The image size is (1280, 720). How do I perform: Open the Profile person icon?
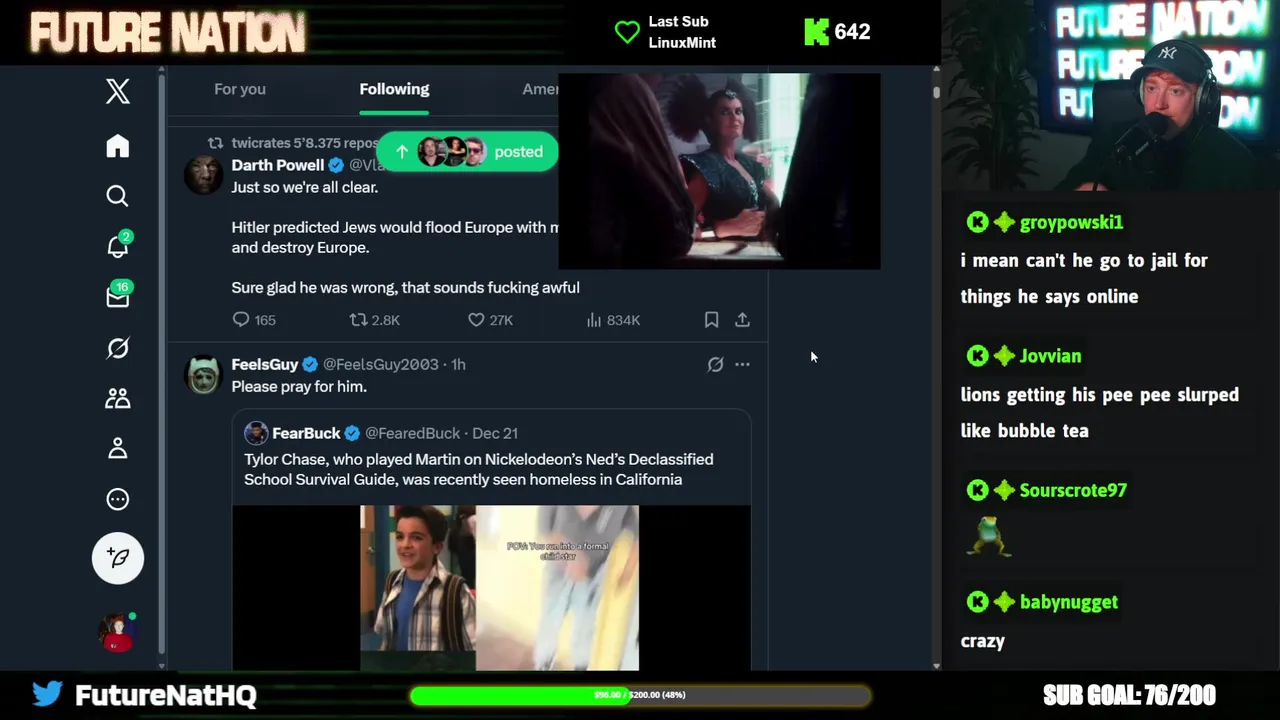tap(118, 448)
